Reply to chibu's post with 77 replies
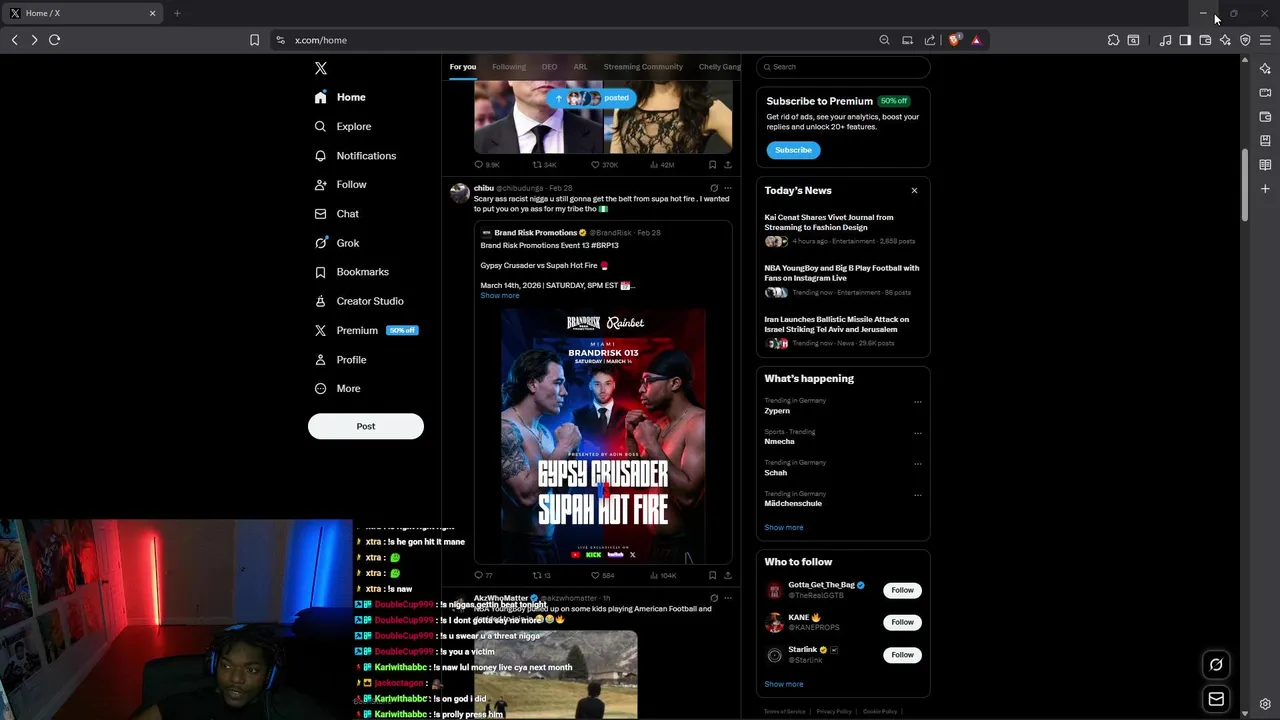Viewport: 1280px width, 720px height. click(x=483, y=575)
